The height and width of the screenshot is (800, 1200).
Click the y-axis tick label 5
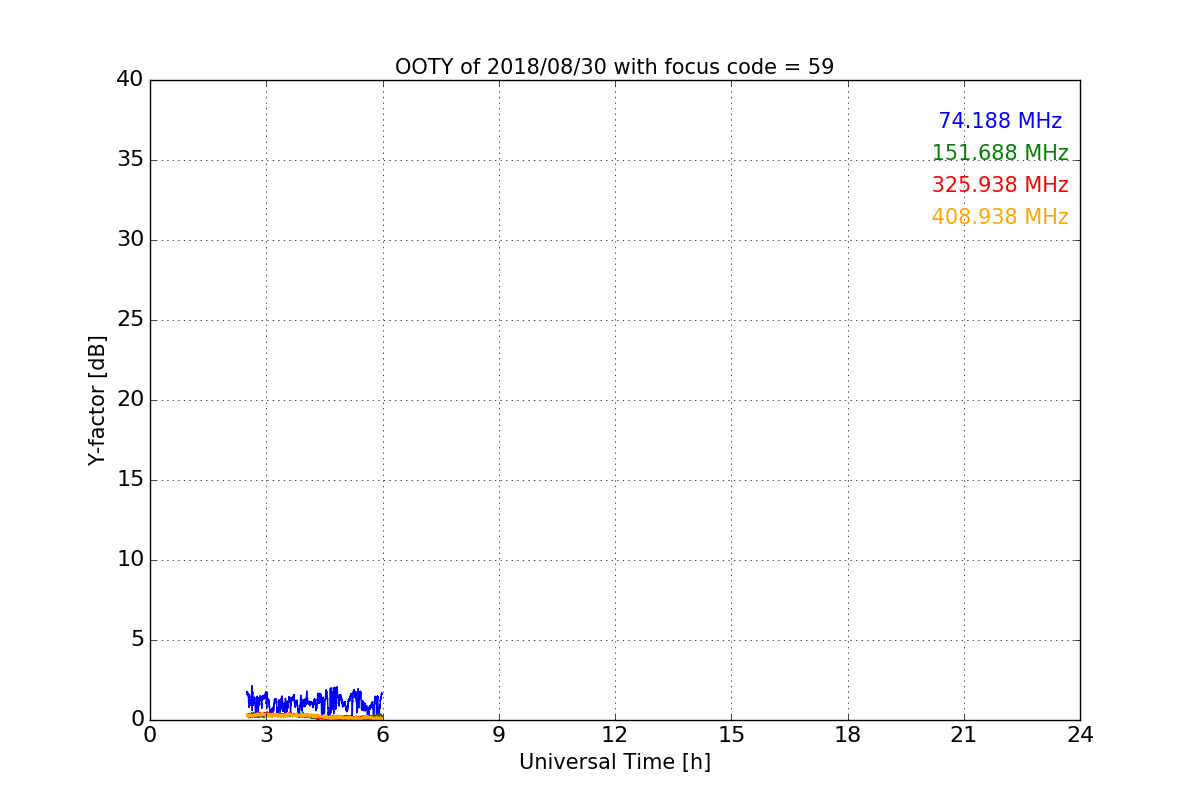pyautogui.click(x=137, y=640)
